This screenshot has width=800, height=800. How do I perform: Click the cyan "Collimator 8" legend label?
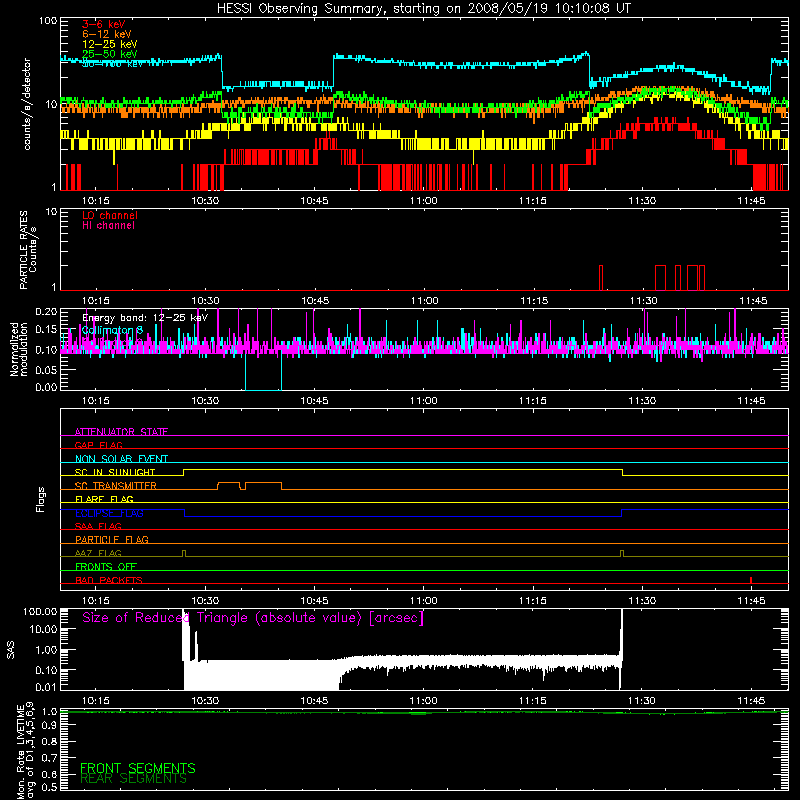[x=112, y=330]
